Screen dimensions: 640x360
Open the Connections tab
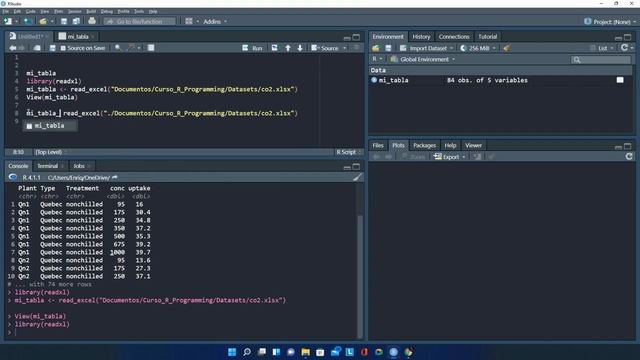click(454, 37)
